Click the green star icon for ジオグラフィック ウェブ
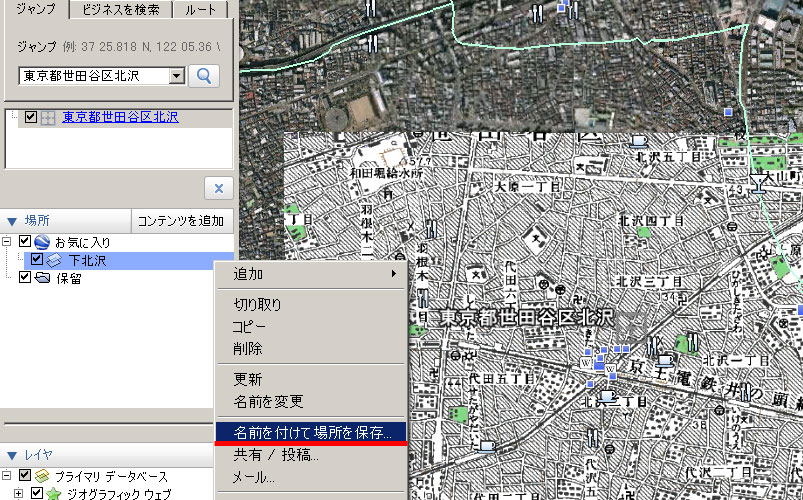The height and width of the screenshot is (500, 803). [54, 494]
